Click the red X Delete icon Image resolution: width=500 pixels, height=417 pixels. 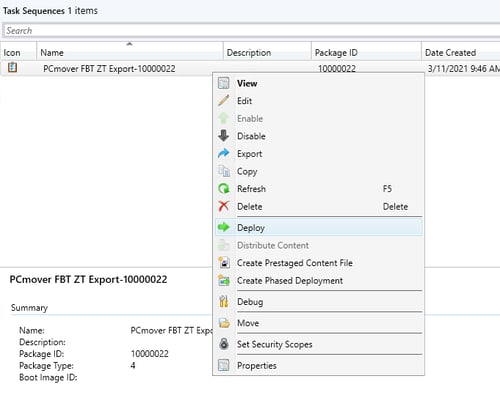click(224, 206)
